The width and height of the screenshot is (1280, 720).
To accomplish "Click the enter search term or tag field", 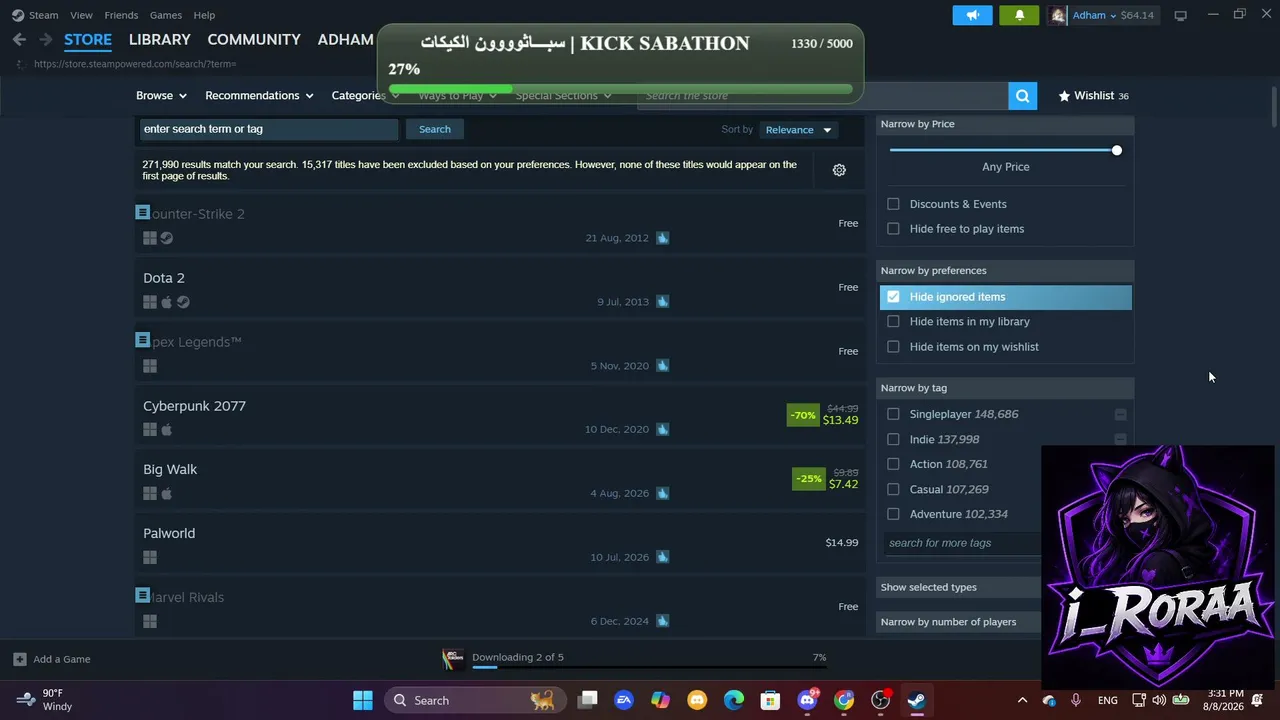I will pyautogui.click(x=268, y=129).
